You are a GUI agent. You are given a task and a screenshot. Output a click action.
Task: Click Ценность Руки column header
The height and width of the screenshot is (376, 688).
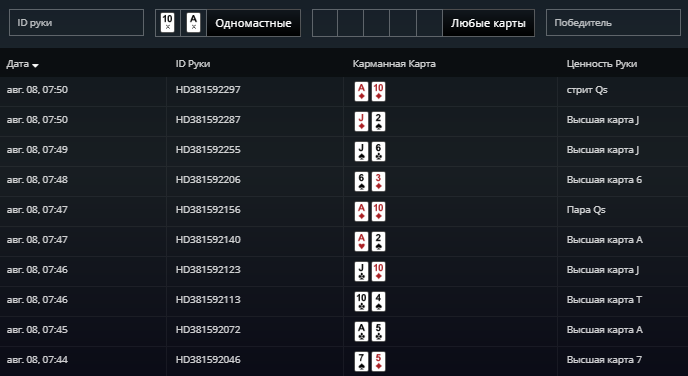coord(602,64)
